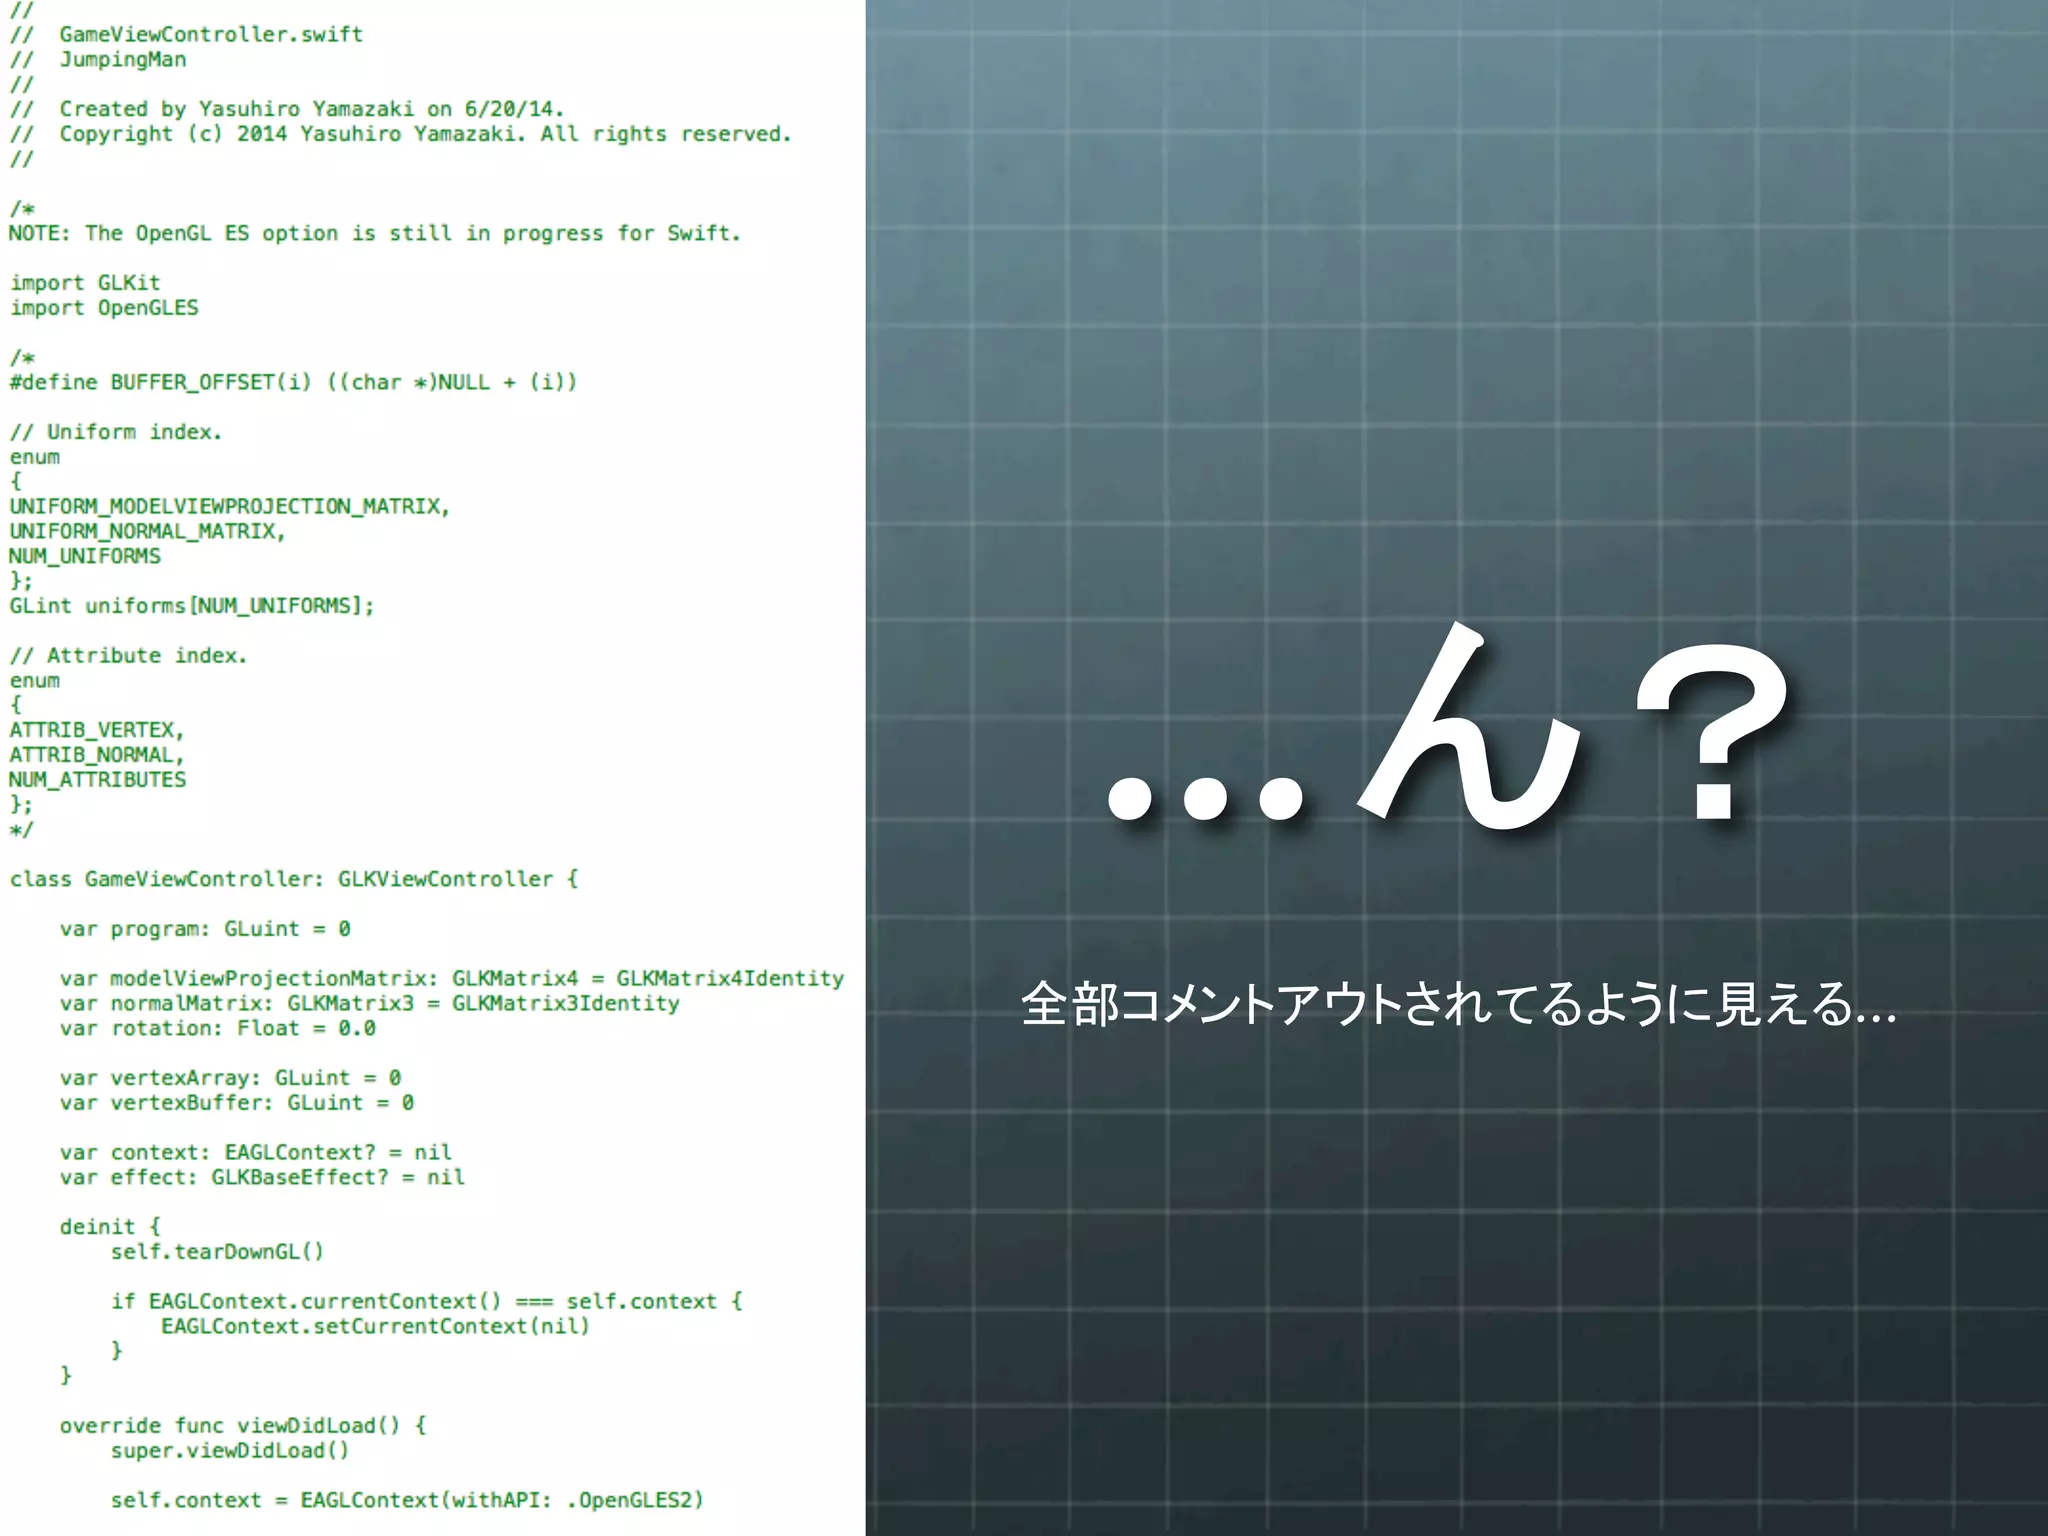This screenshot has width=2048, height=1536.
Task: Click the 'deinit {' line
Action: pos(110,1227)
